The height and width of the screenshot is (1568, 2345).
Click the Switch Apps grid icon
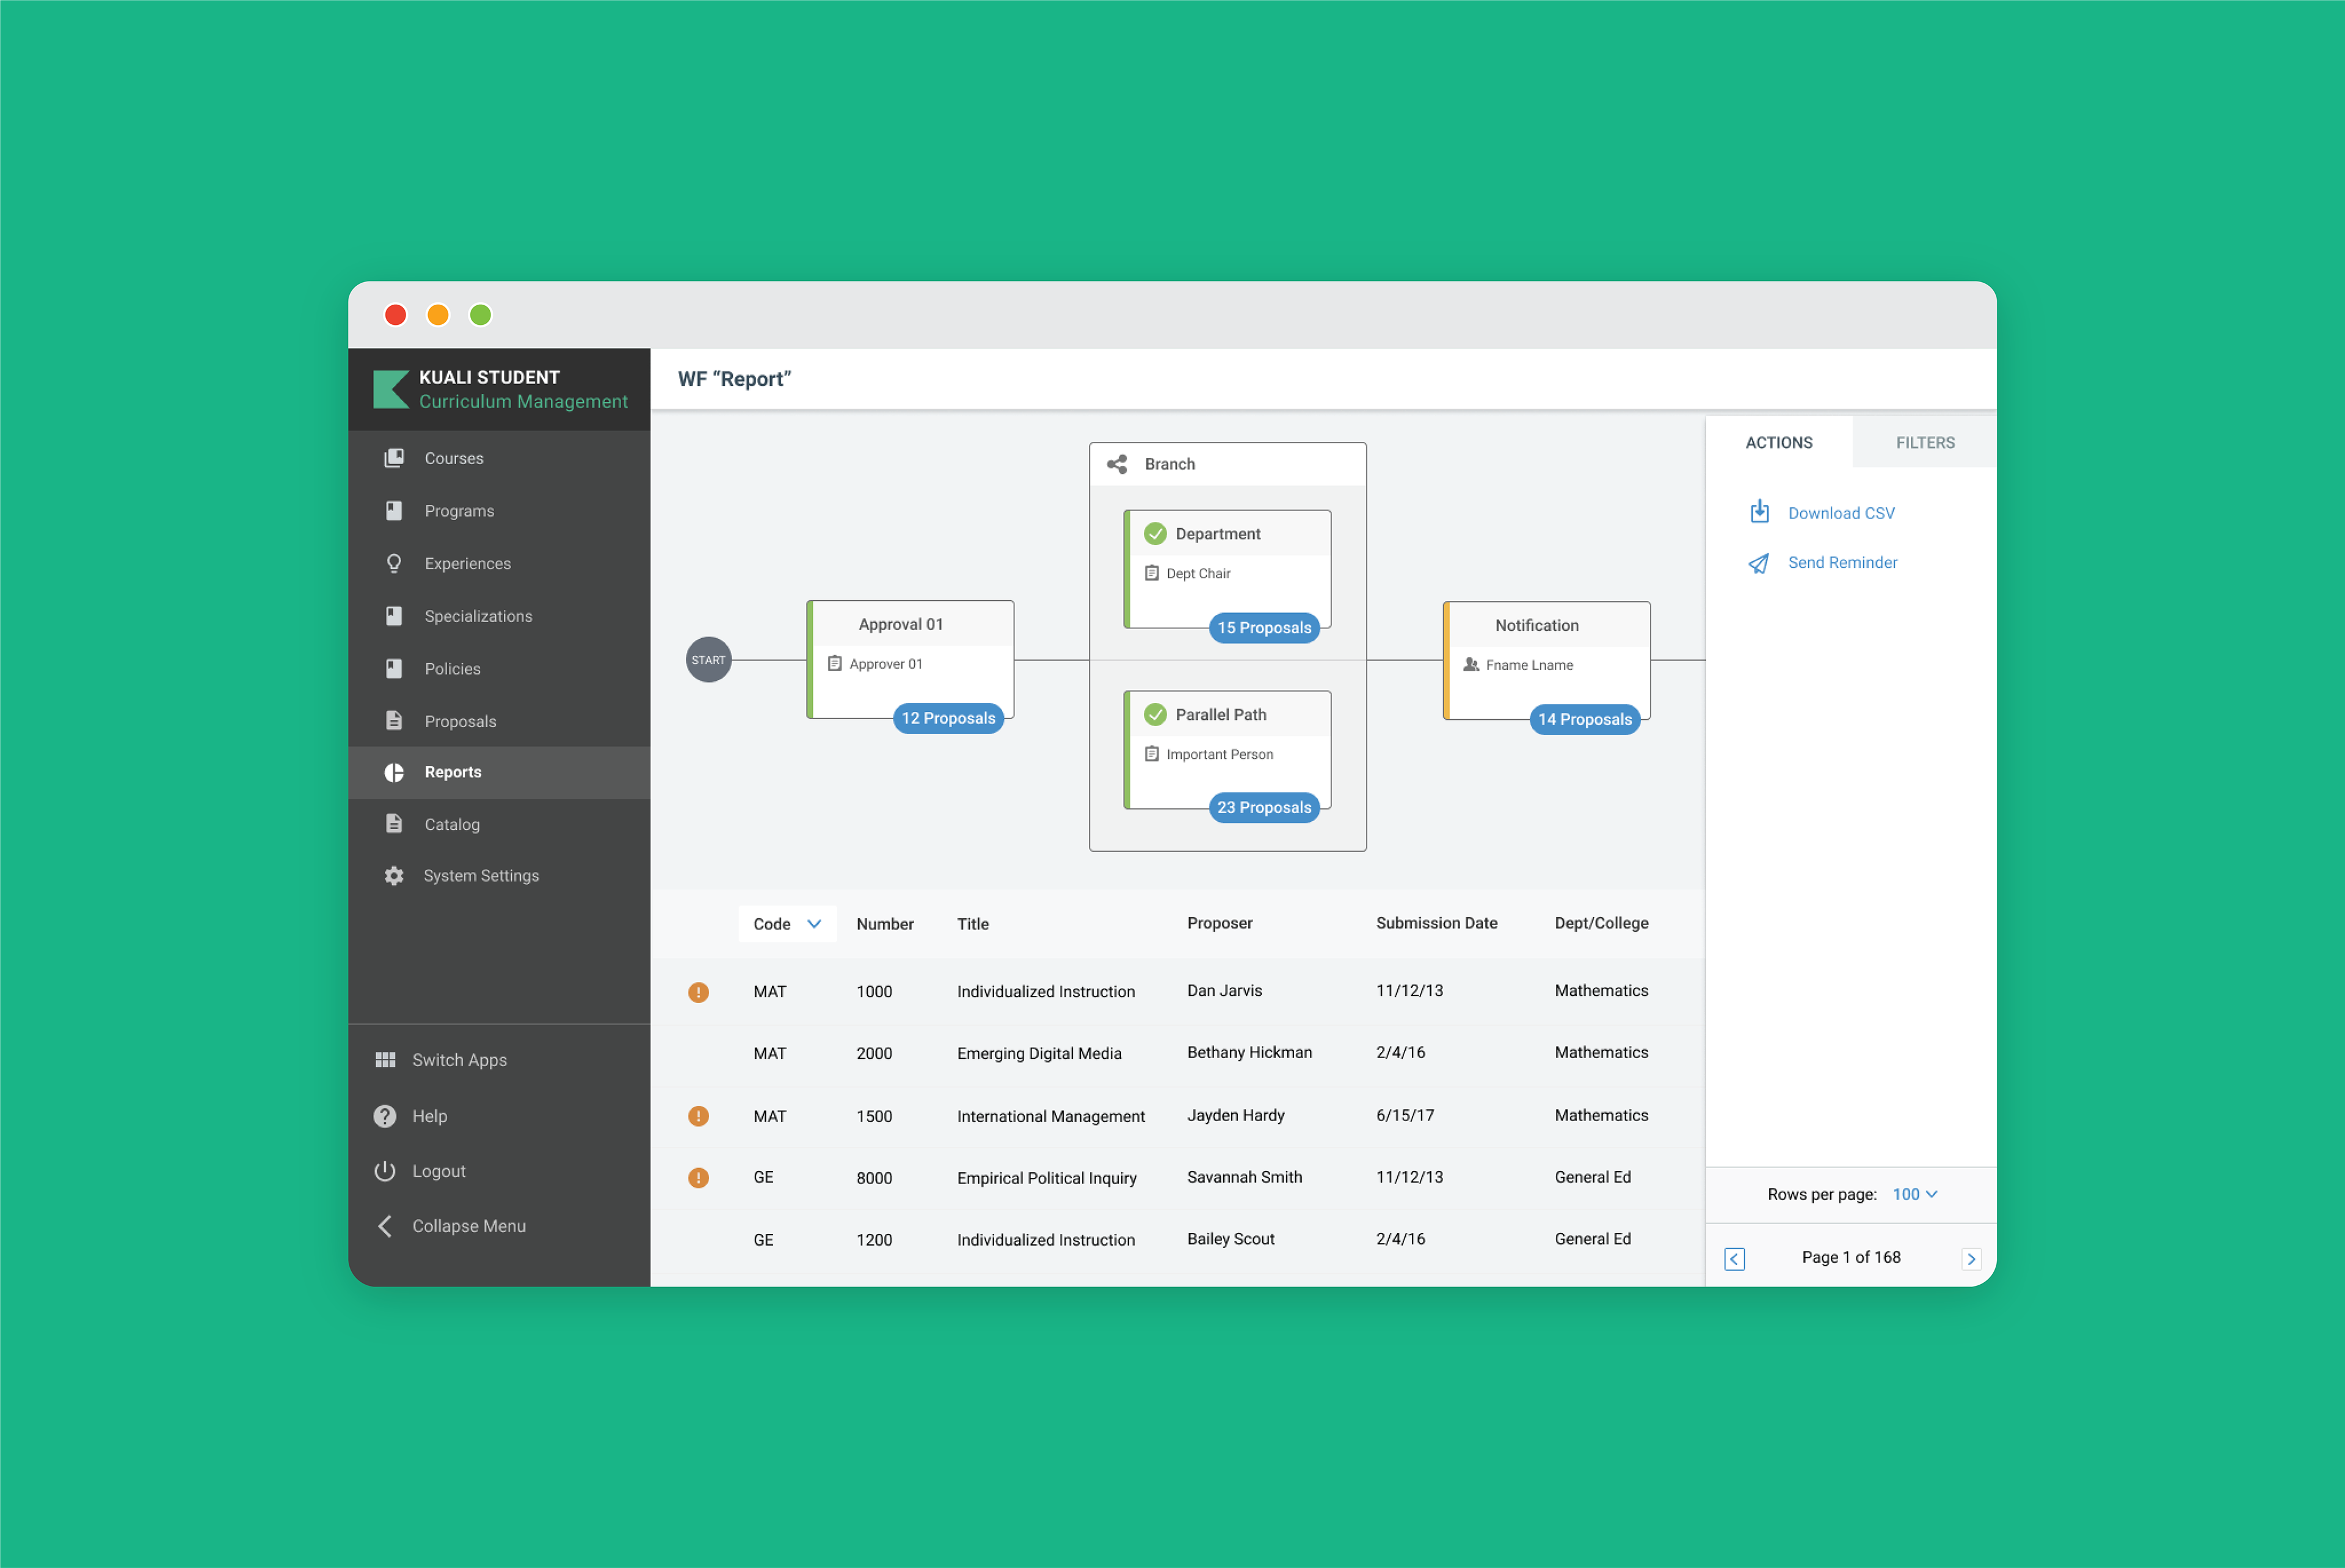pos(385,1060)
